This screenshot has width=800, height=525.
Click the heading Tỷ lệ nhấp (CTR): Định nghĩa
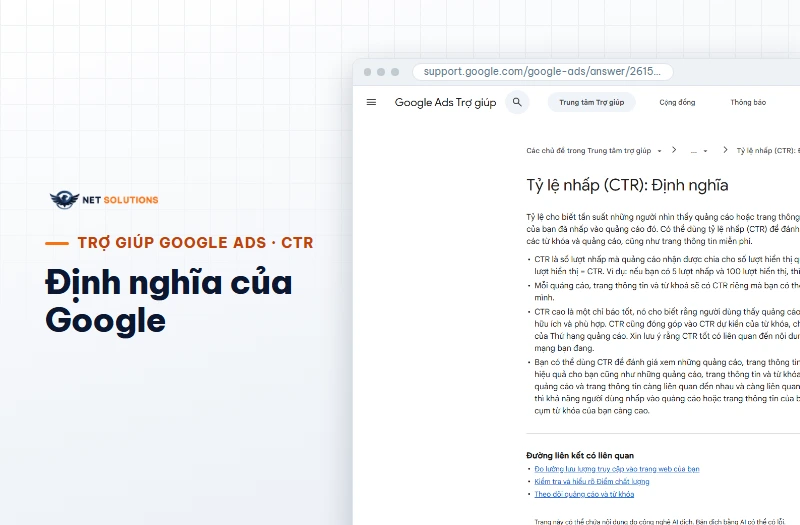(627, 185)
